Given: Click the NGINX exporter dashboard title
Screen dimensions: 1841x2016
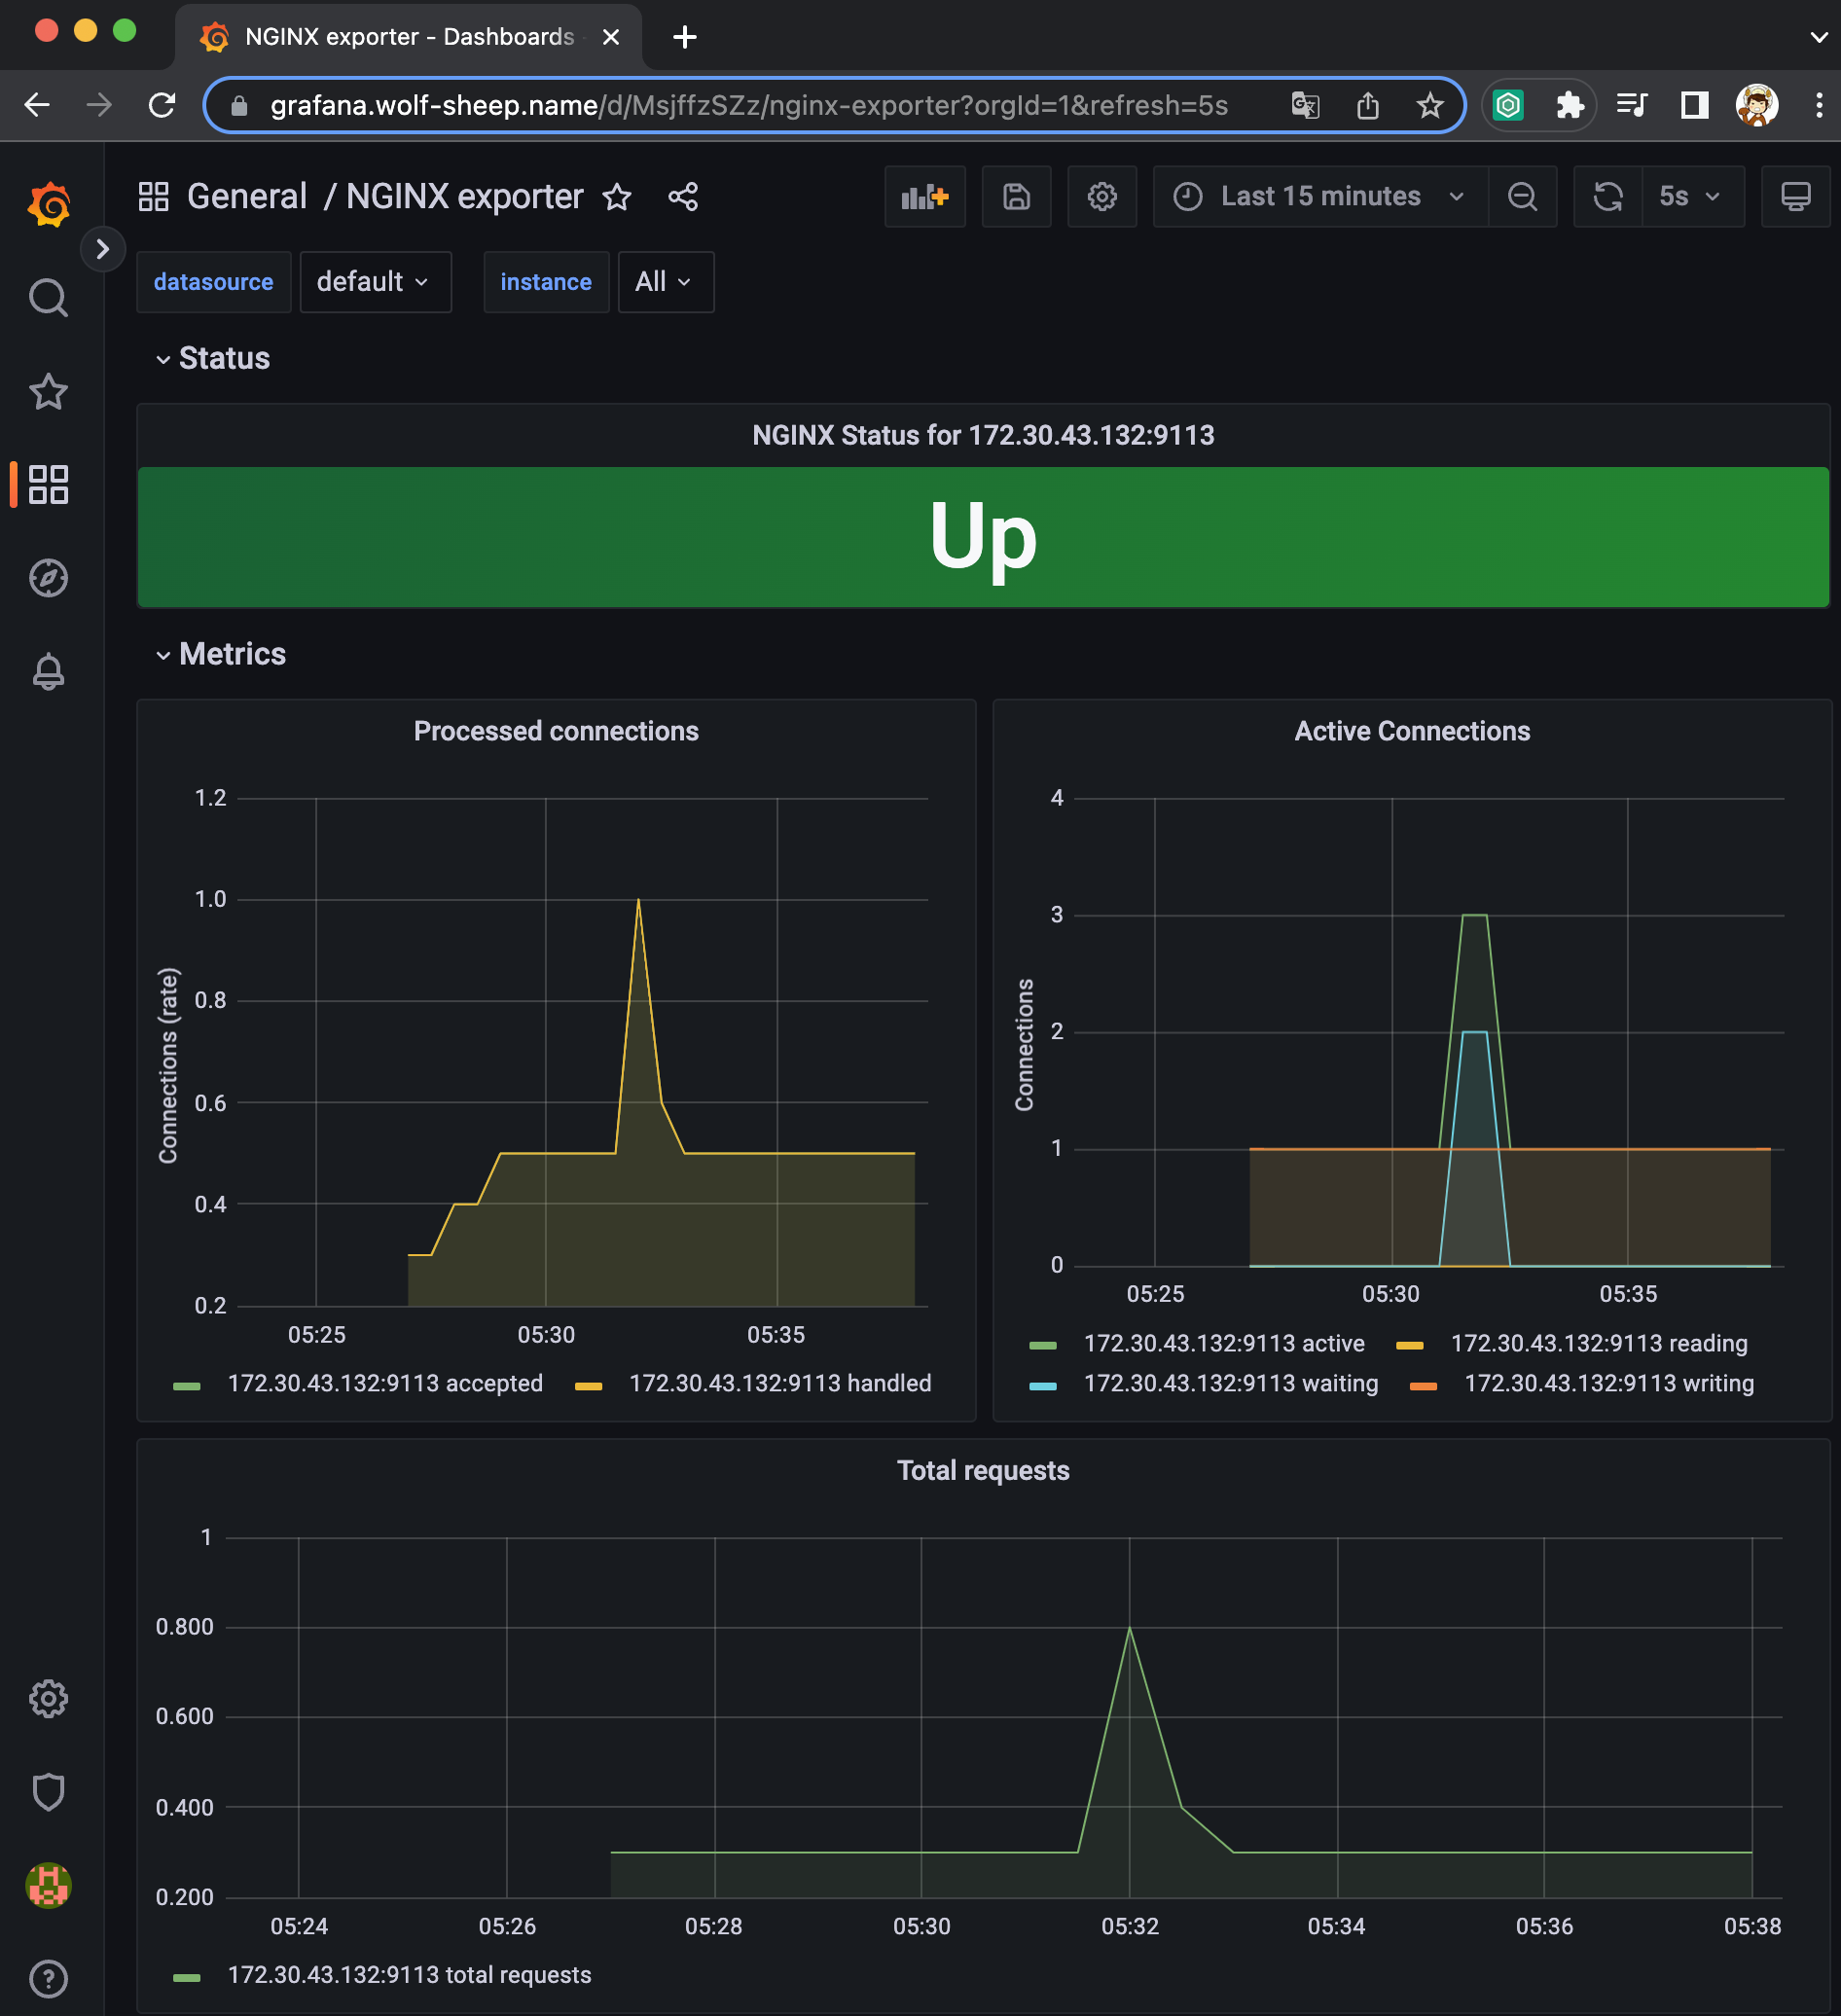Looking at the screenshot, I should (464, 196).
